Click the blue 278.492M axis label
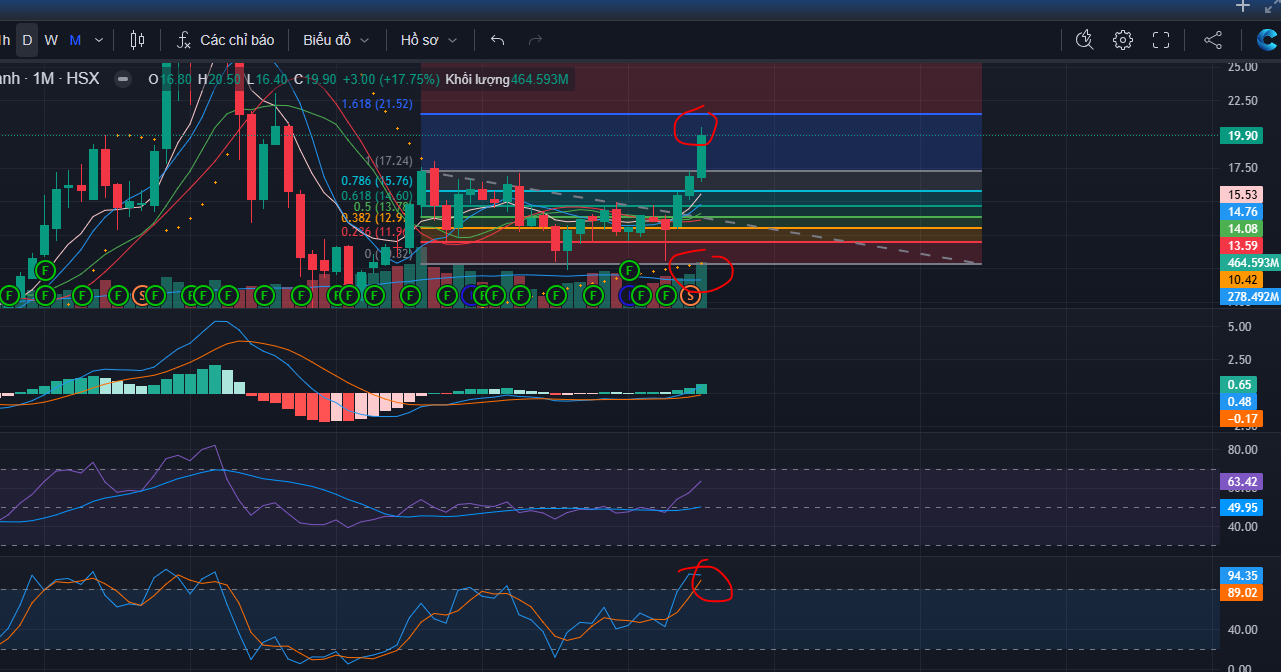The image size is (1281, 672). coord(1251,296)
